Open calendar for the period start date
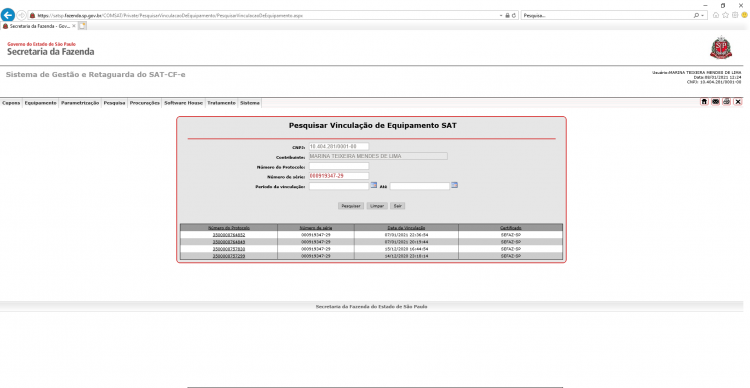750x388 pixels. click(374, 185)
